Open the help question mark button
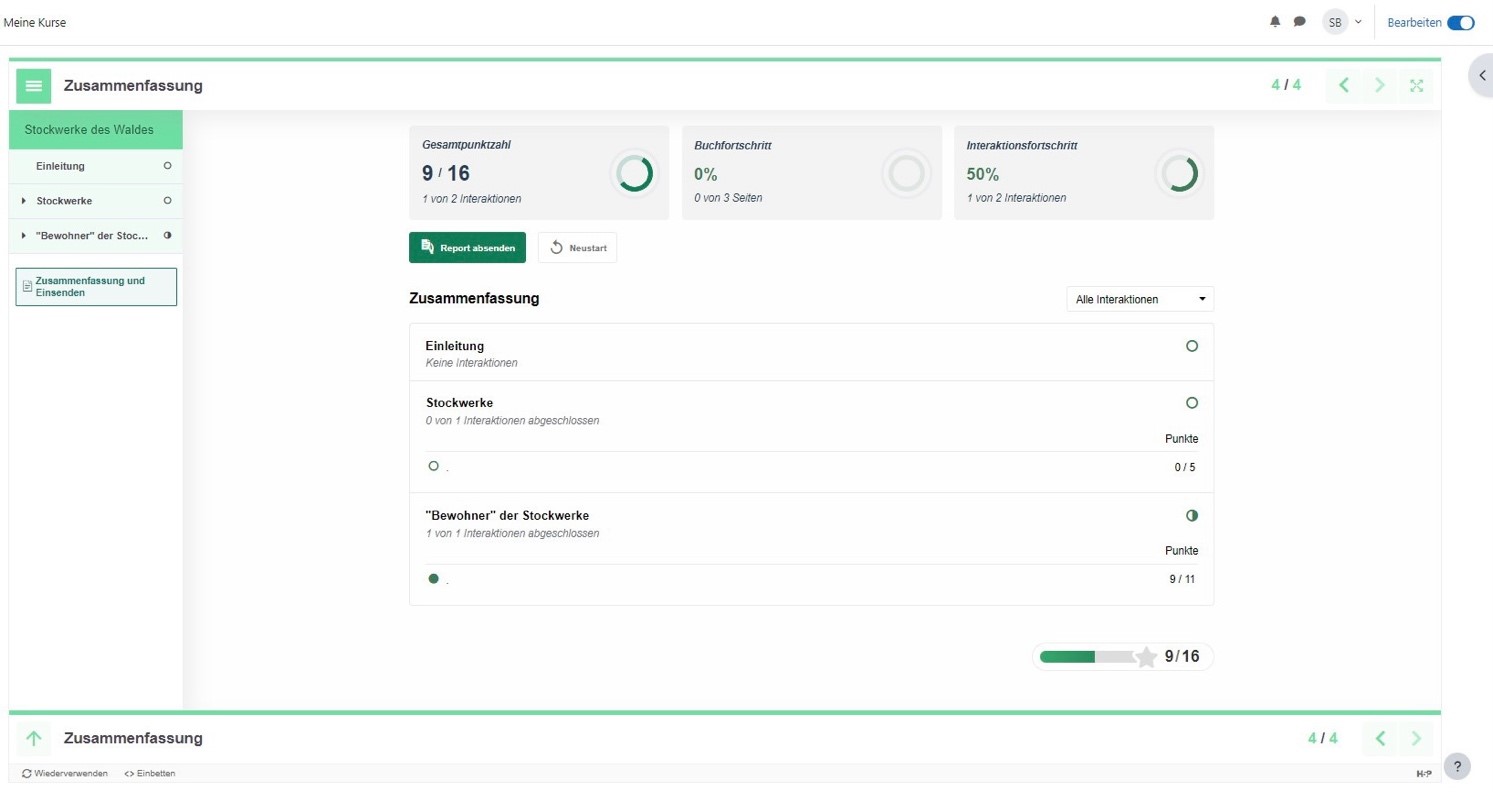 pos(1456,766)
